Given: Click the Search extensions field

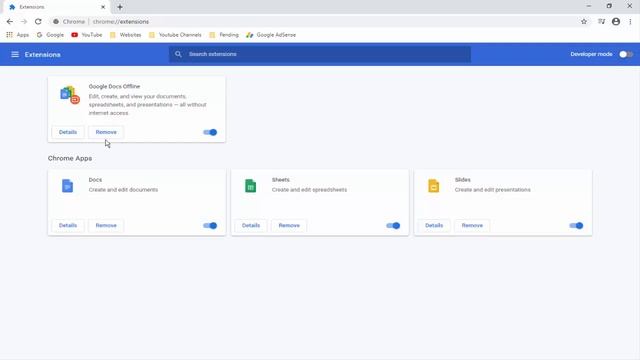Looking at the screenshot, I should [320, 54].
